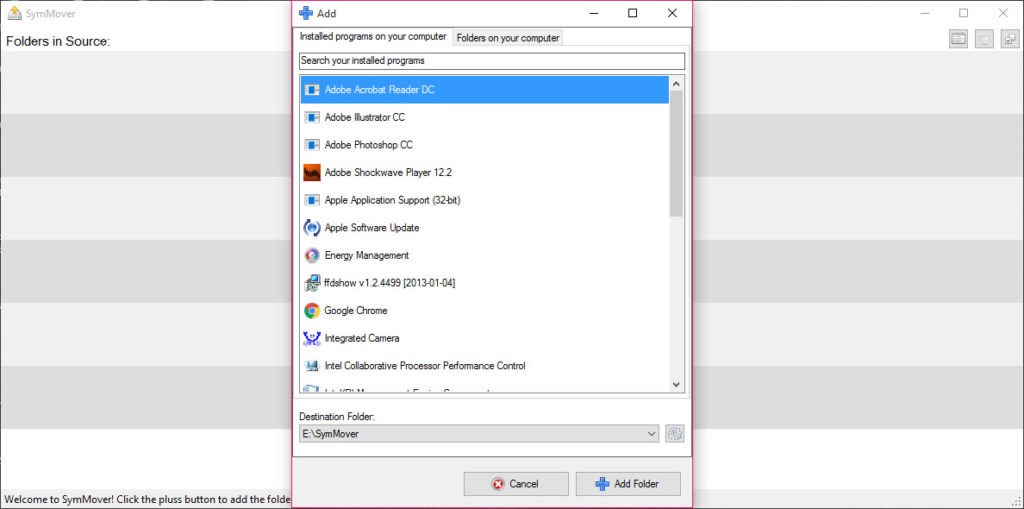This screenshot has height=509, width=1024.
Task: Close the Add dialog window
Action: click(x=672, y=13)
